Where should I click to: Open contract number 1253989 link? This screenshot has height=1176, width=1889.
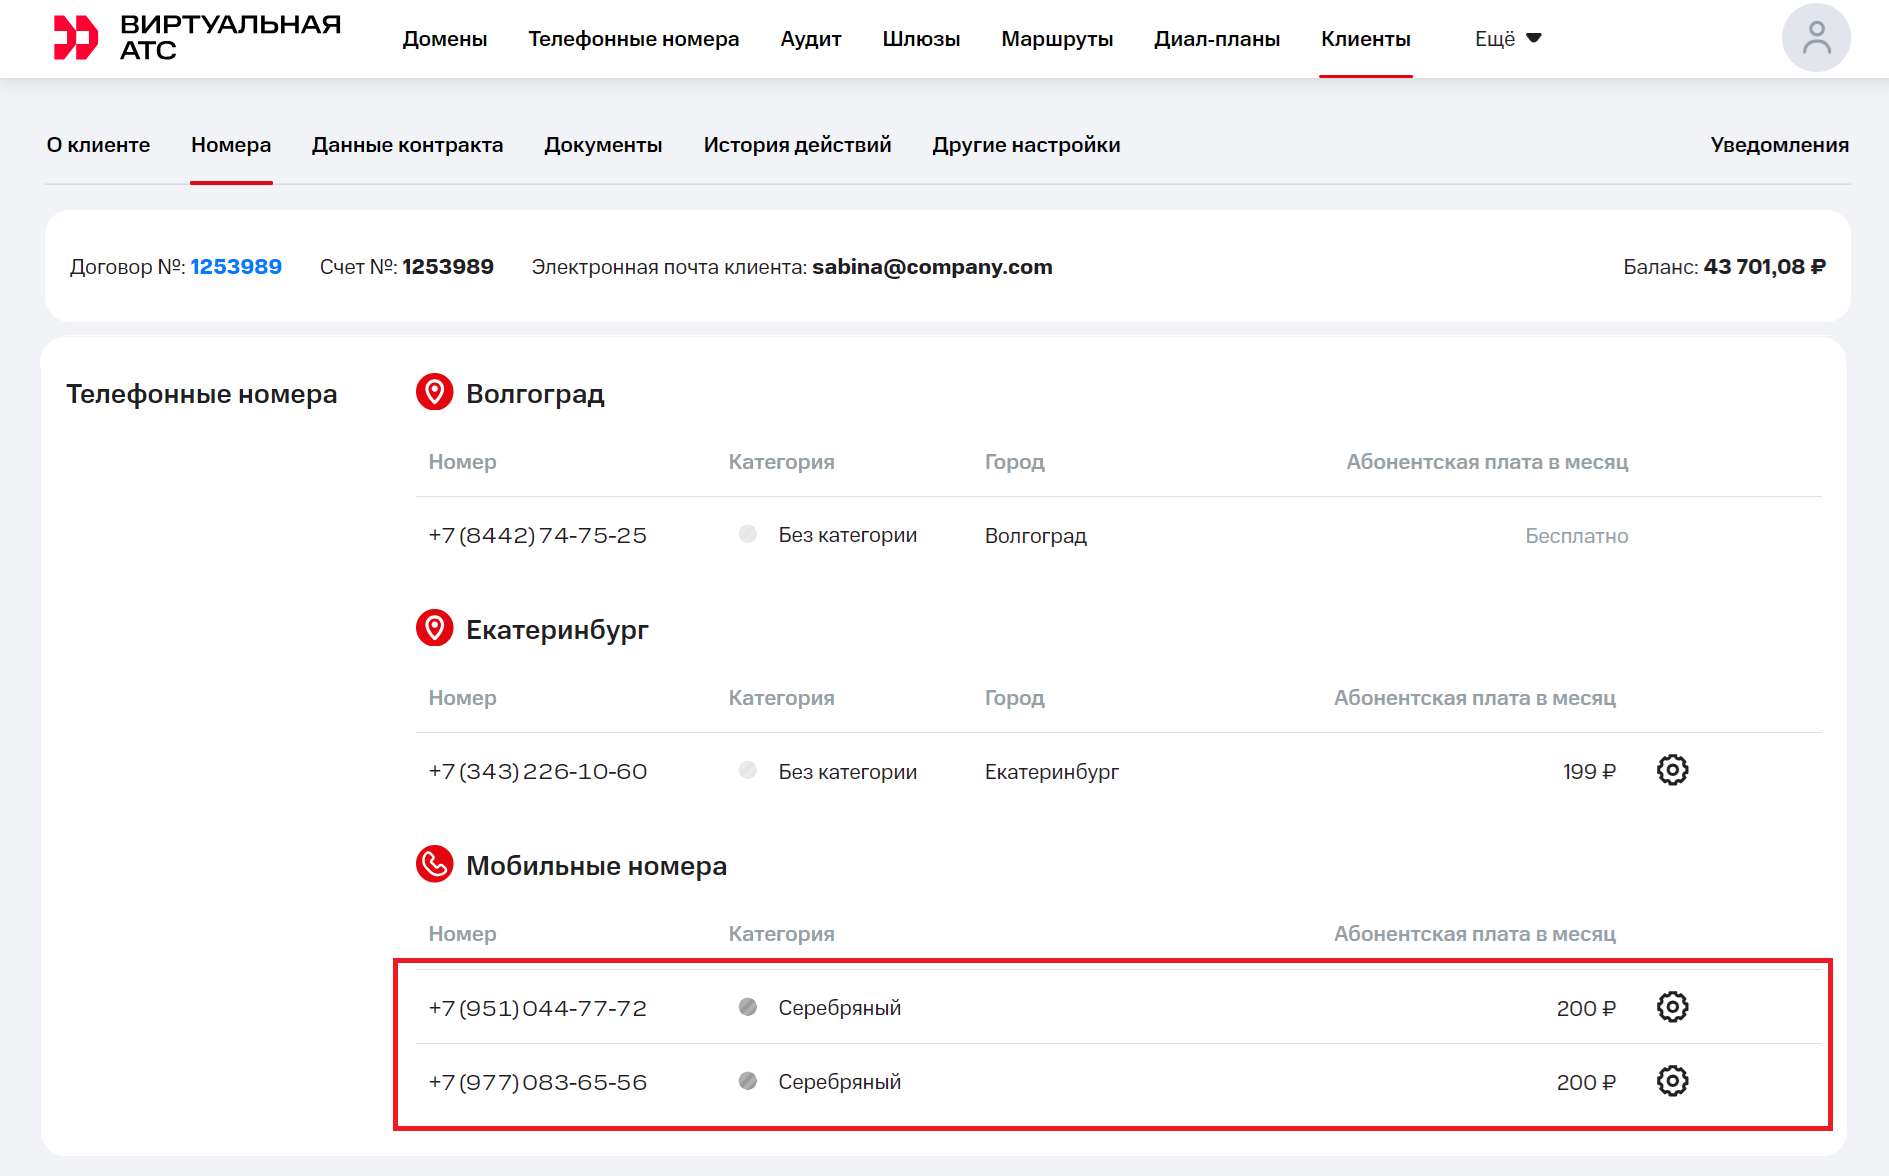236,267
